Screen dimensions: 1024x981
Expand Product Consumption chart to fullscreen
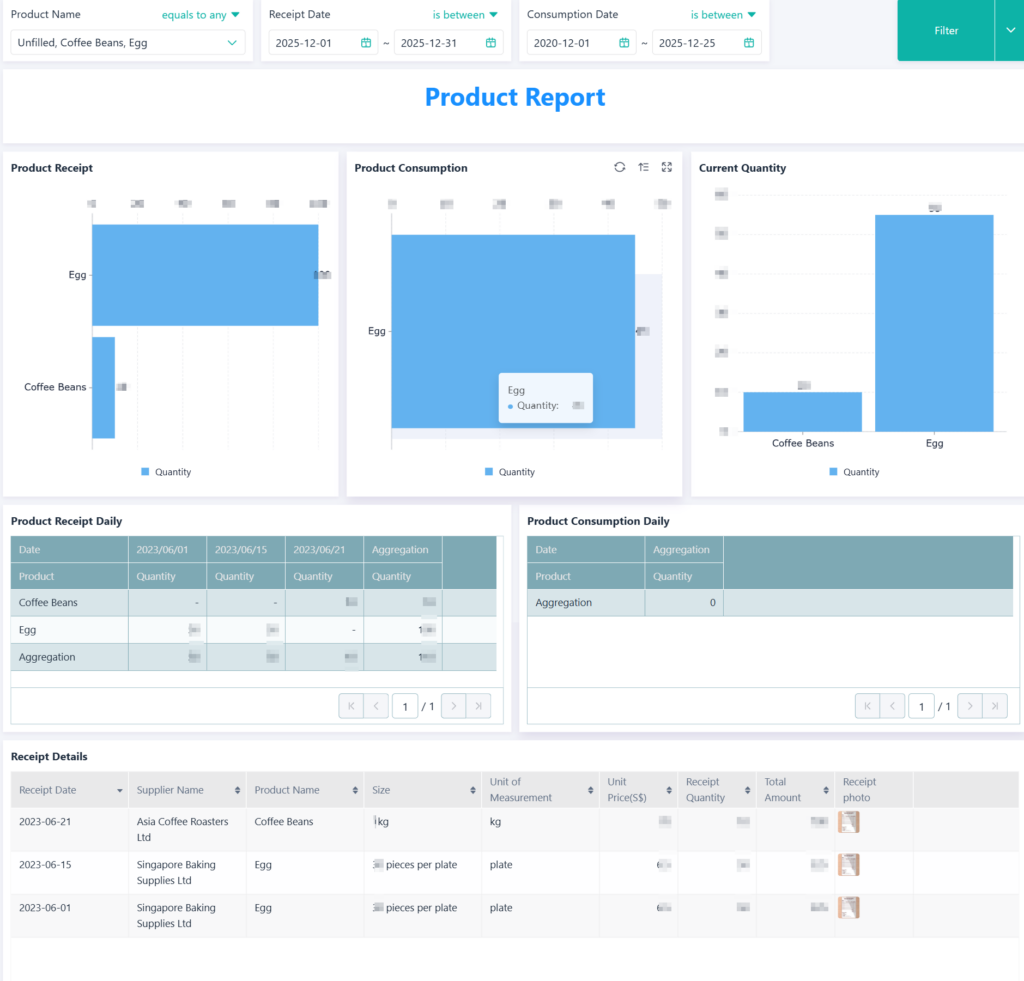[x=667, y=168]
